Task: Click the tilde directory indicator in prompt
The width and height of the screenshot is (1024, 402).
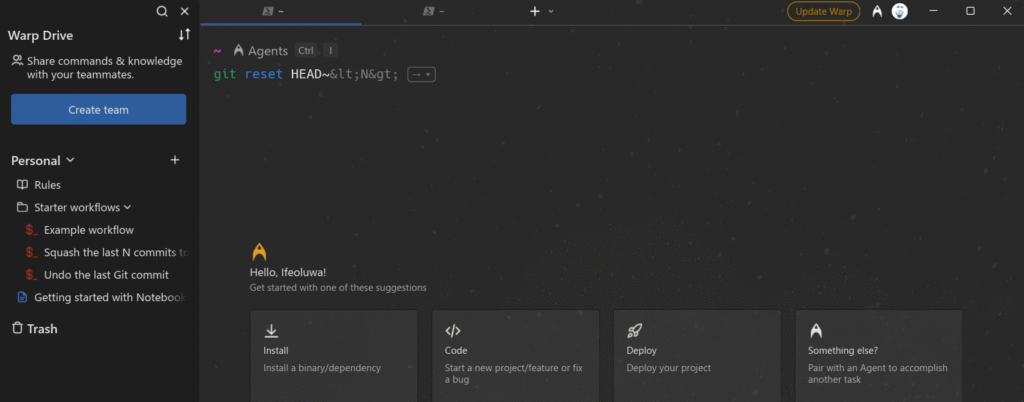Action: point(217,51)
